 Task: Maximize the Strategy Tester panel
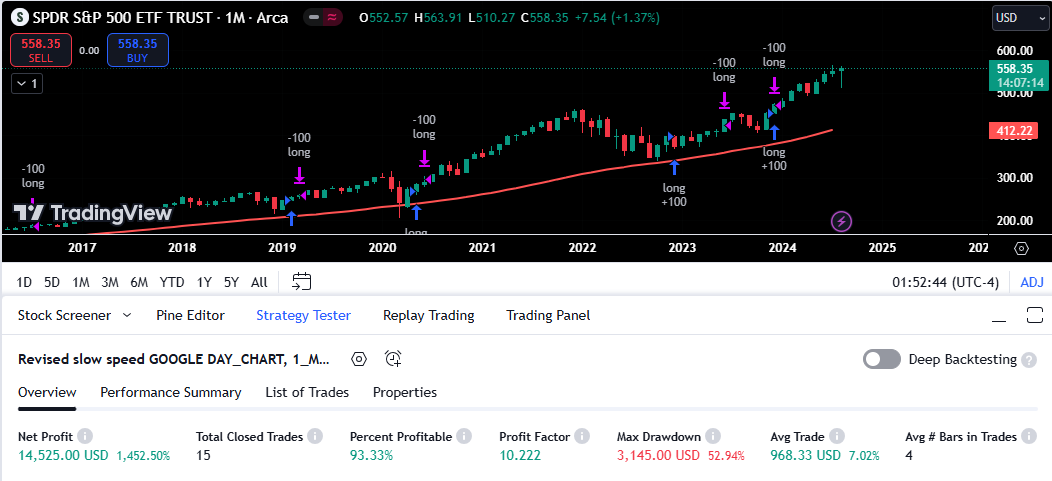point(1034,316)
